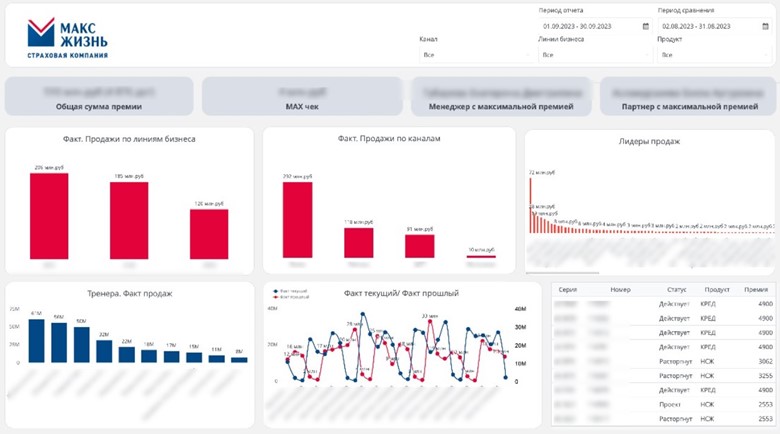Viewport: 780px width, 434px height.
Task: Click the 18M bar in trainers chart
Action: click(x=149, y=356)
